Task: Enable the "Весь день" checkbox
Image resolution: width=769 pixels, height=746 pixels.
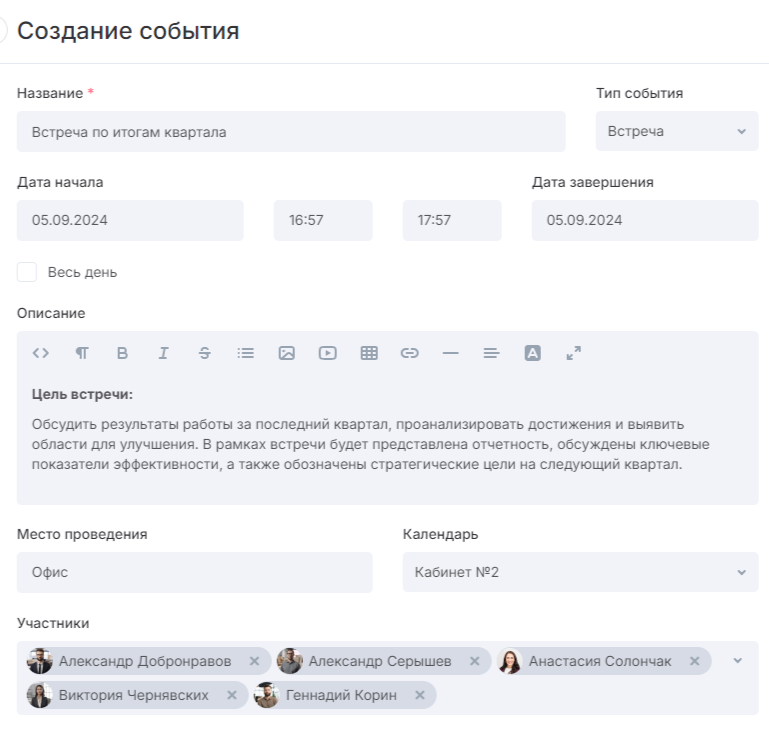Action: click(x=27, y=272)
